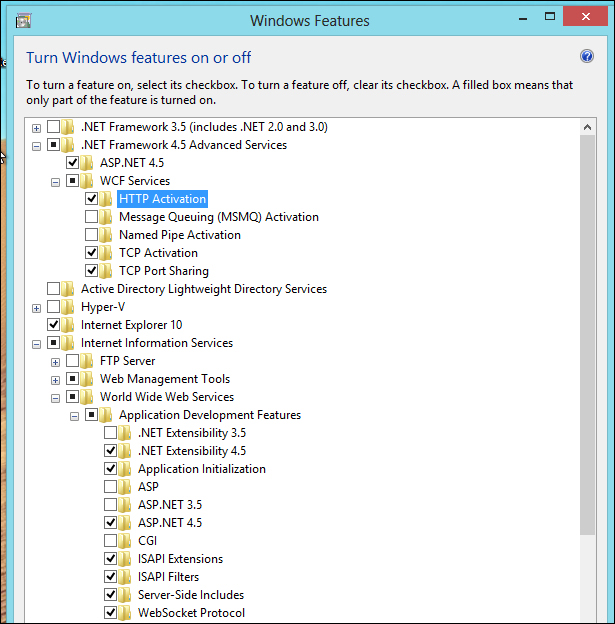Expand the .NET Framework 3.5 node
Viewport: 615px width, 624px height.
pos(37,127)
